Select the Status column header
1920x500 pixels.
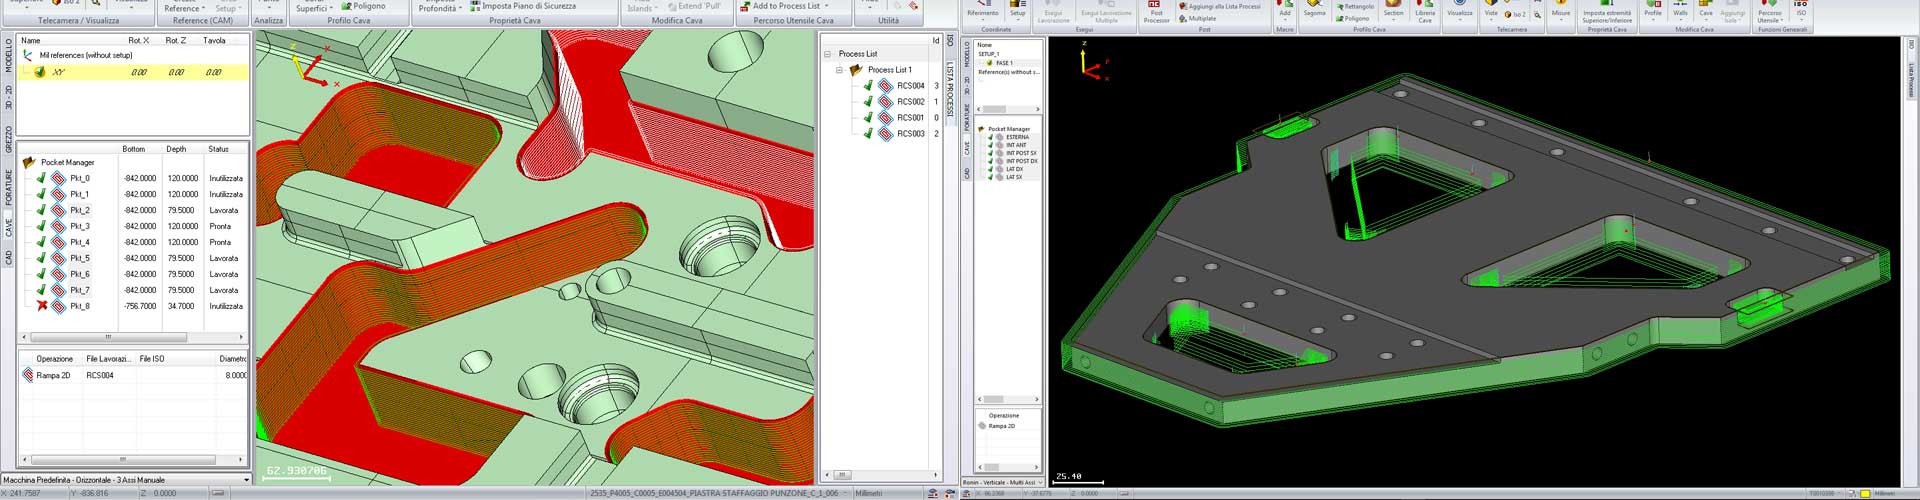218,149
